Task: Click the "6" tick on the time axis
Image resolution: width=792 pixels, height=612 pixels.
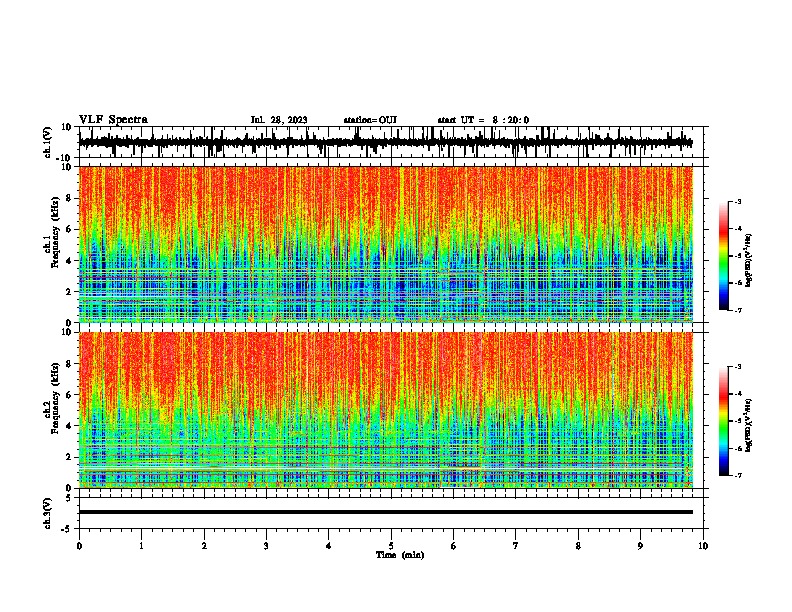Action: (454, 546)
